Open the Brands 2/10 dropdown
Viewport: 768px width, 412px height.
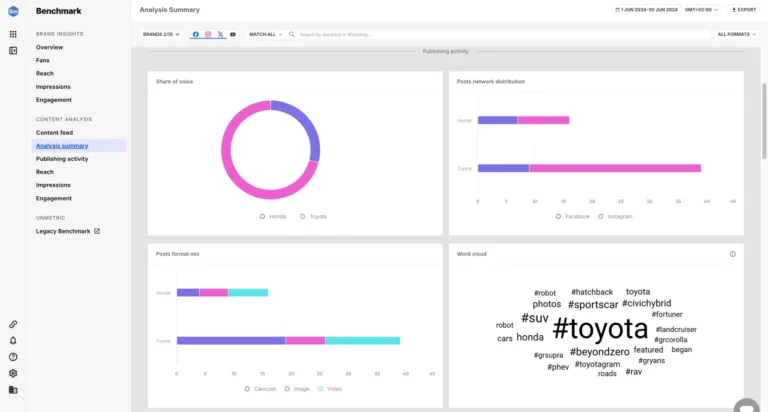click(161, 34)
